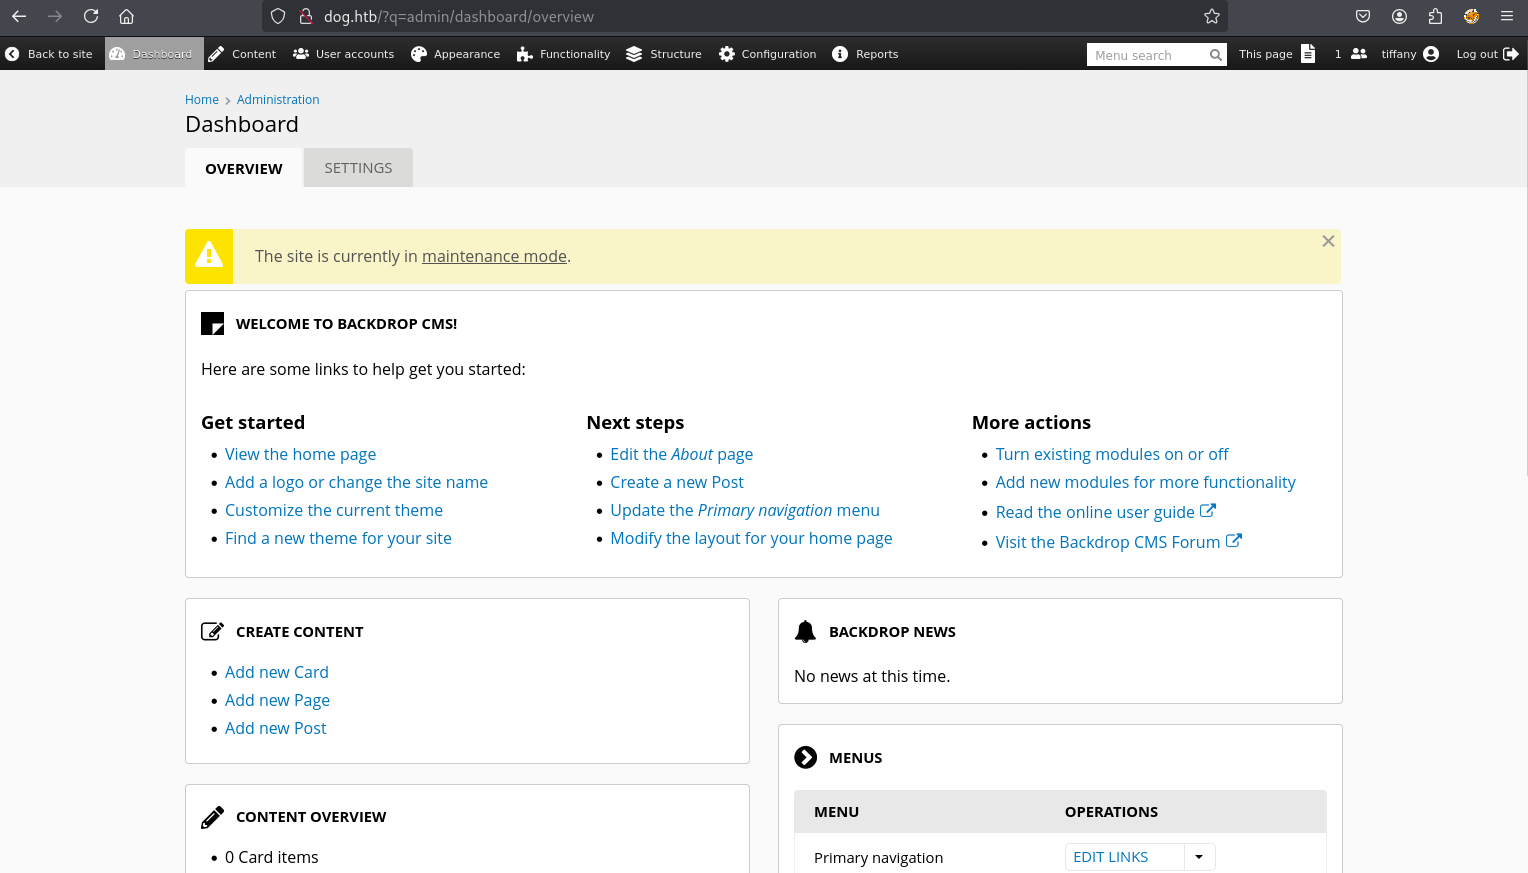Click the yellow warning triangle icon
Screen dimensions: 1528x873
[x=209, y=256]
